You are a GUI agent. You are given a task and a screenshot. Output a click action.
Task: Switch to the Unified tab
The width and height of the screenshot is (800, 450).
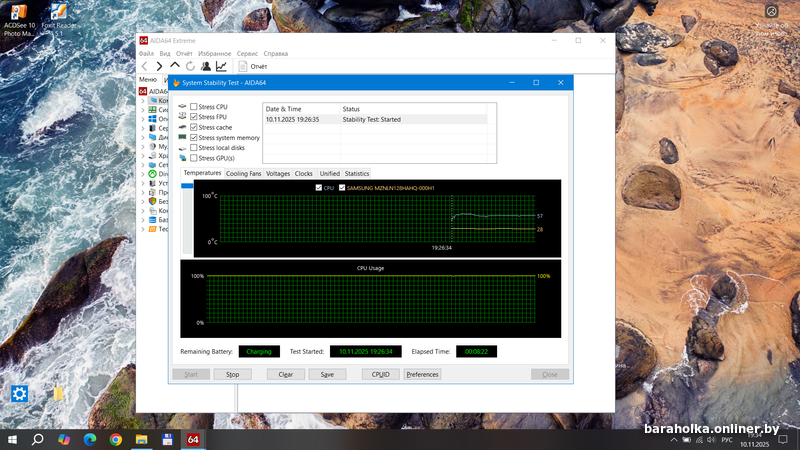[330, 173]
